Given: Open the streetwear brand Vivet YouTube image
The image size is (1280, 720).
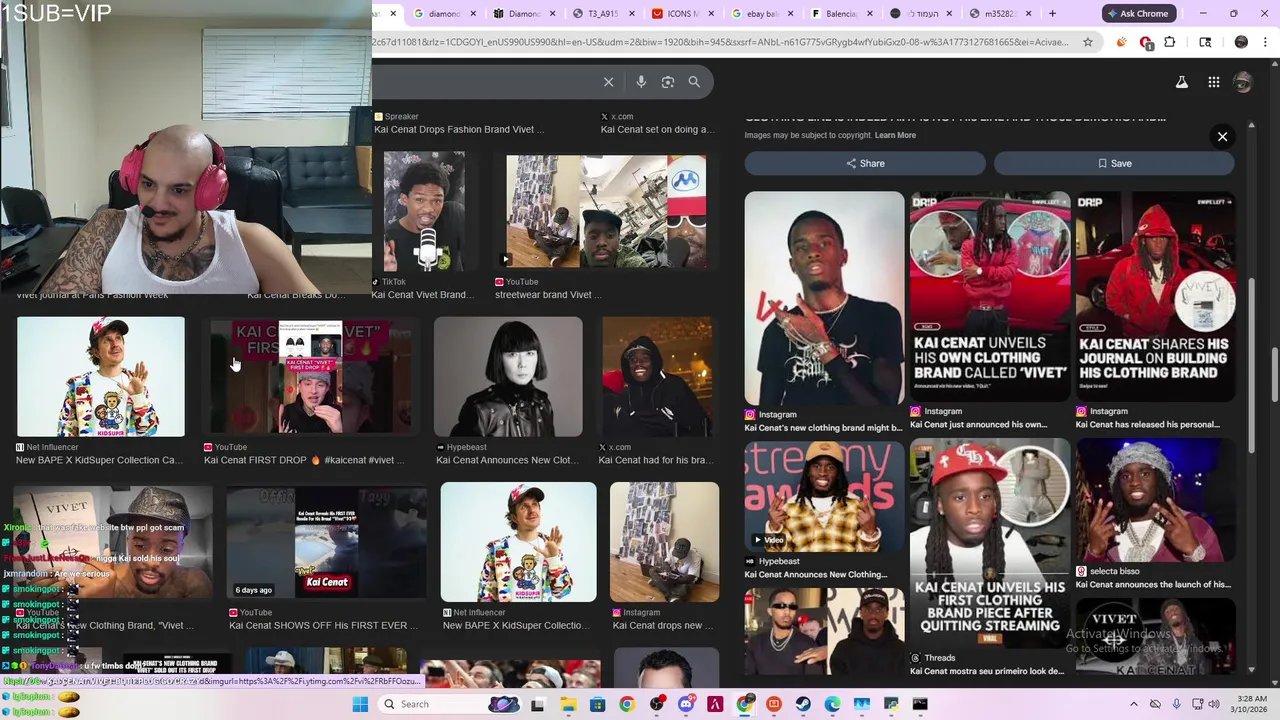Looking at the screenshot, I should tap(606, 211).
